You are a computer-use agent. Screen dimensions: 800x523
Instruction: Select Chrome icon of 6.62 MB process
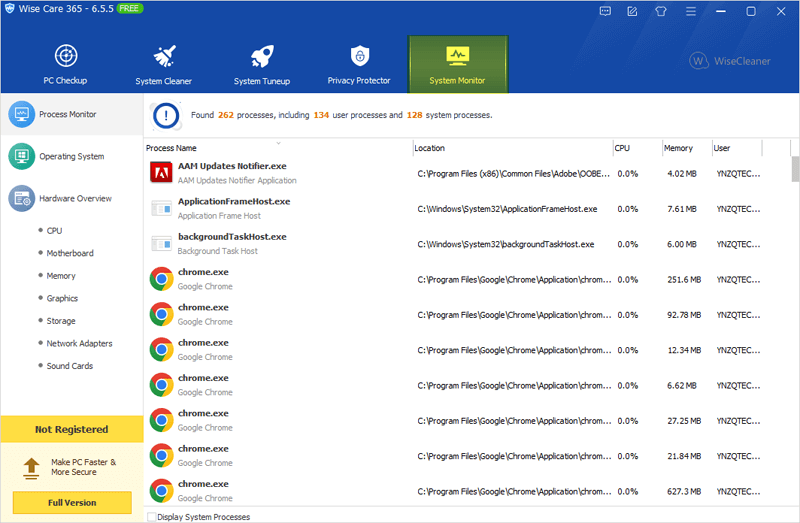click(161, 385)
